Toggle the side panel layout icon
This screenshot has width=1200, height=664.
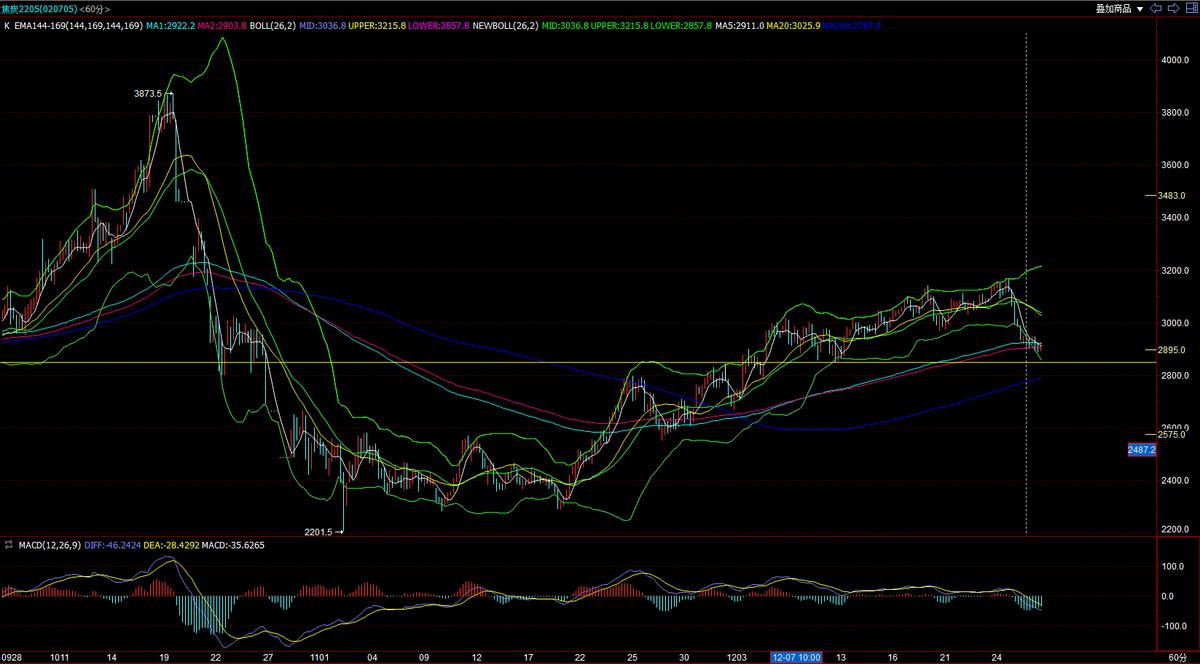pos(1190,8)
